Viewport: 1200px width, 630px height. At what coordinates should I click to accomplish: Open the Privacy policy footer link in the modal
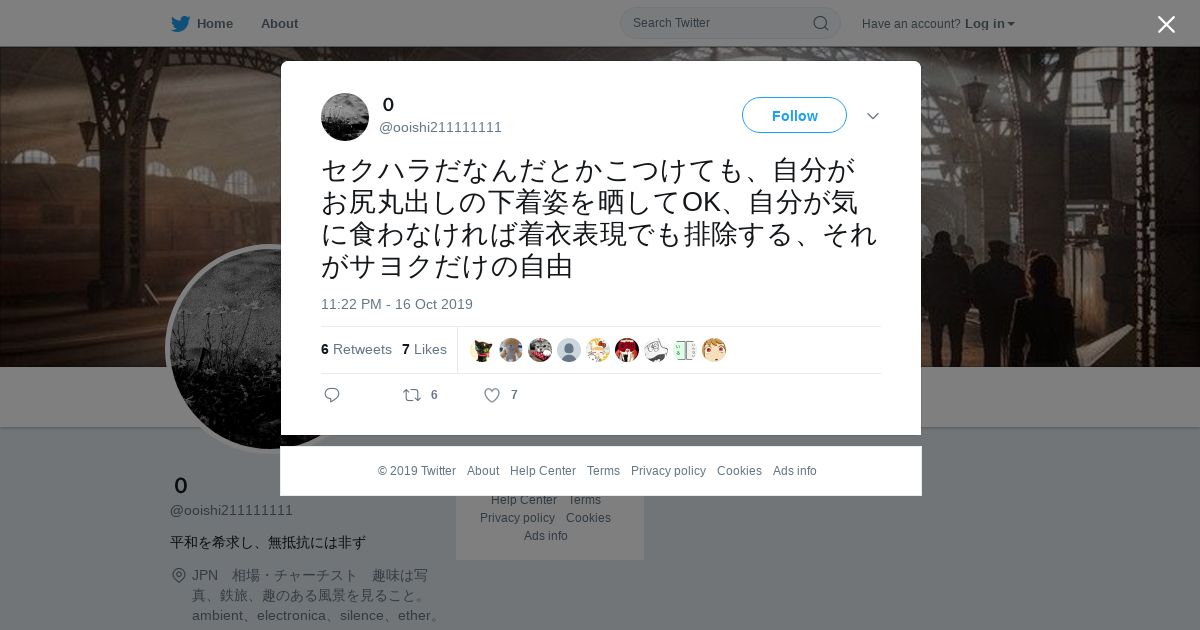pyautogui.click(x=668, y=471)
